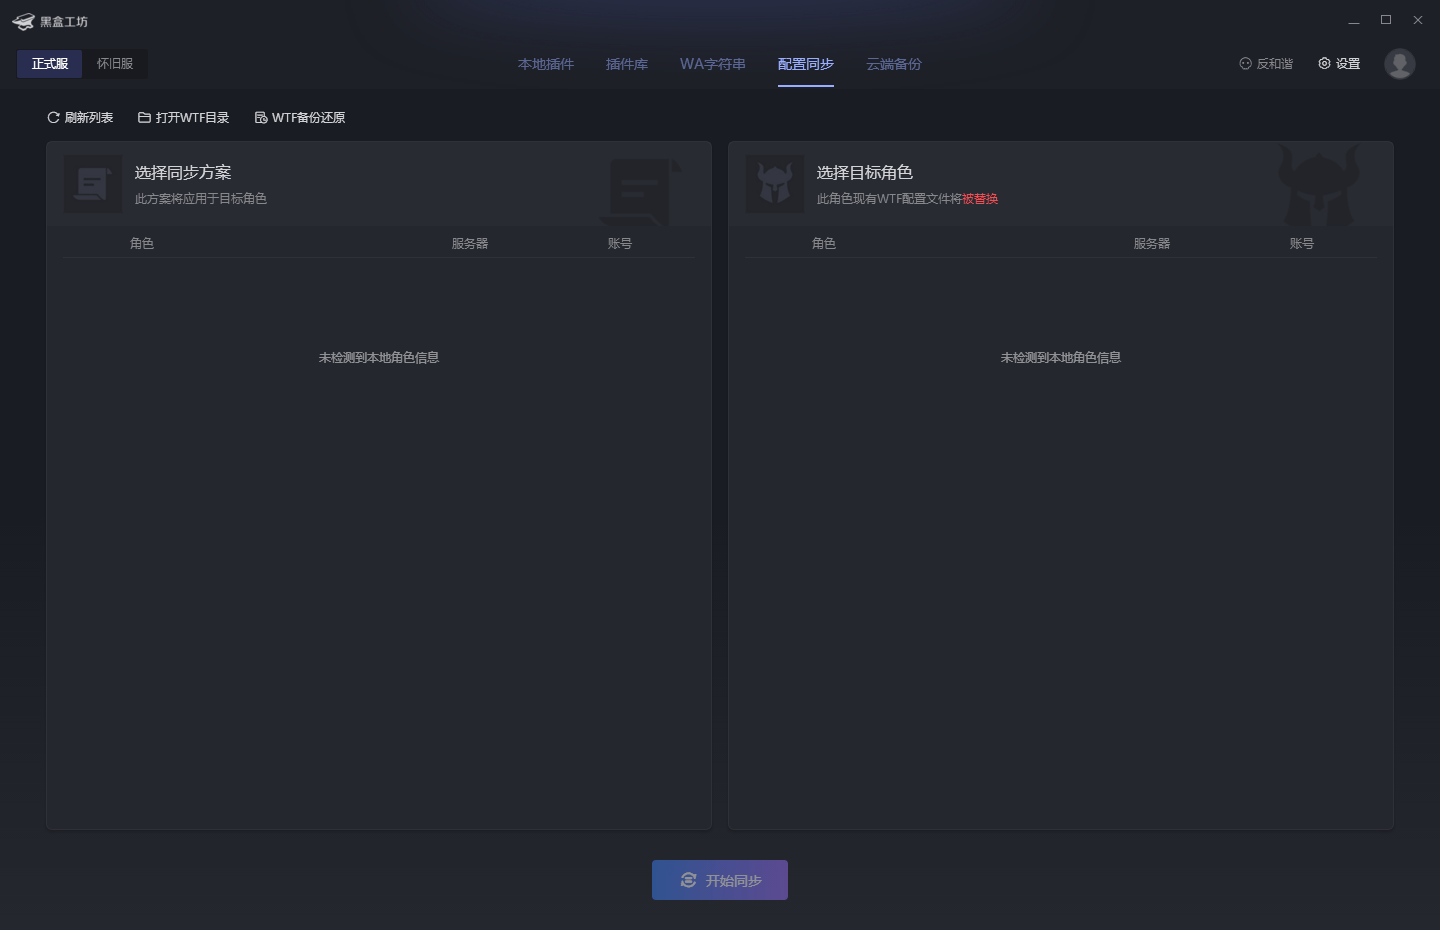Open the user profile avatar icon

(x=1400, y=64)
